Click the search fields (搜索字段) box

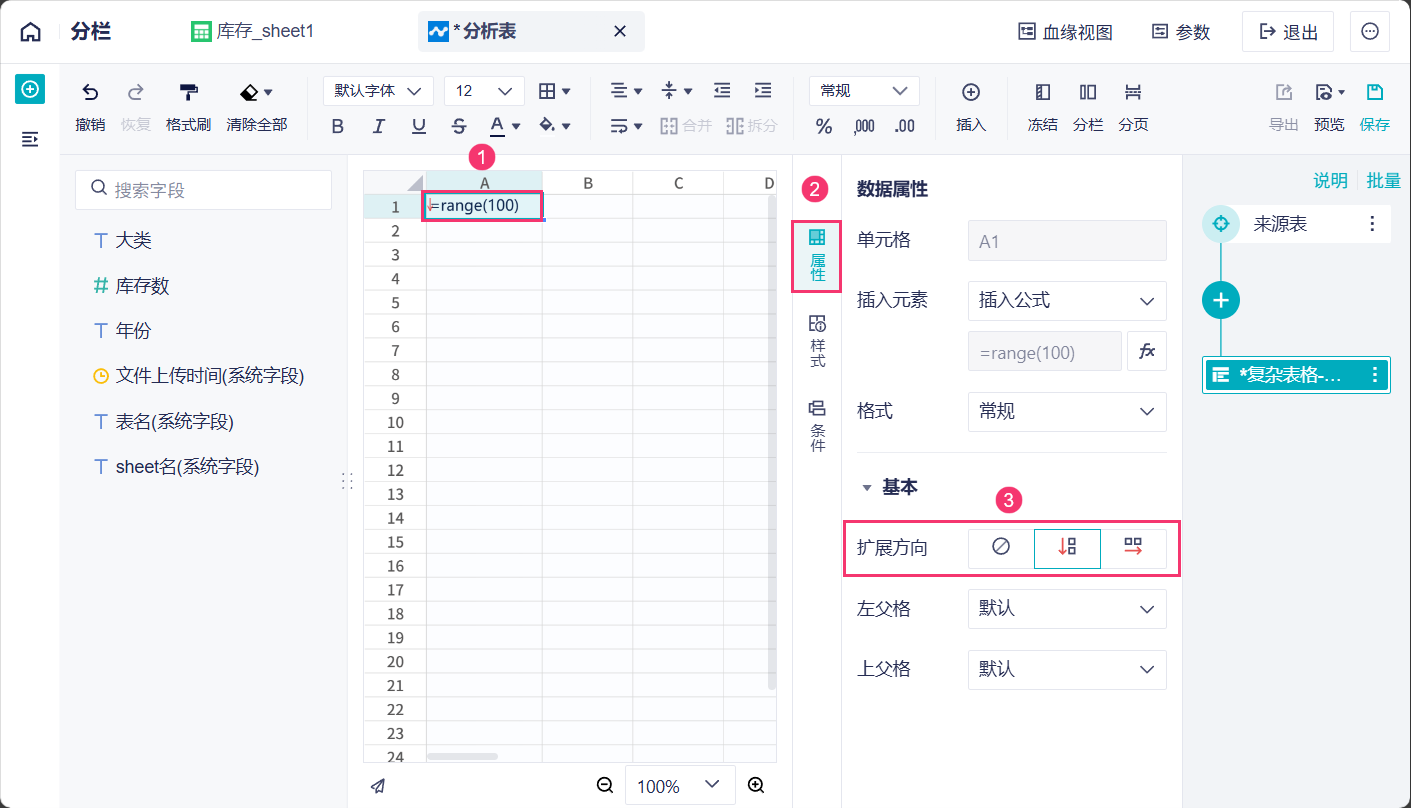pyautogui.click(x=203, y=190)
